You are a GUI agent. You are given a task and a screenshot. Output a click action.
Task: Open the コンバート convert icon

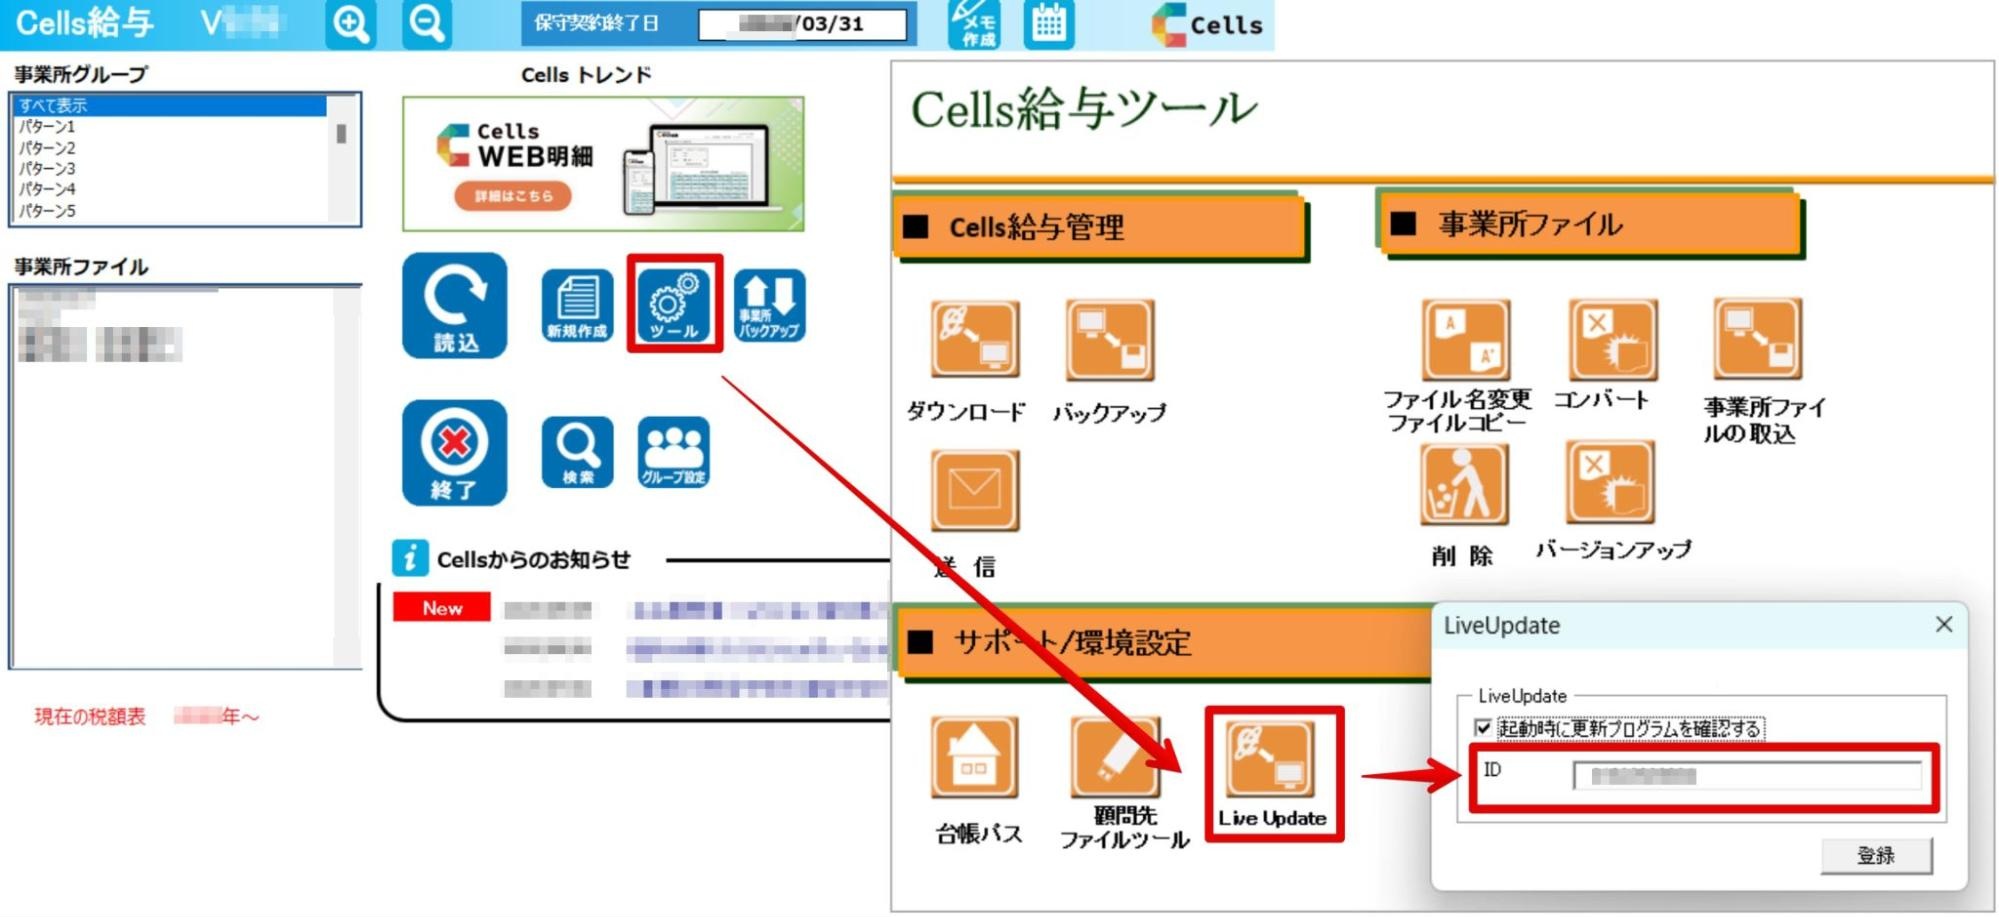tap(1611, 340)
